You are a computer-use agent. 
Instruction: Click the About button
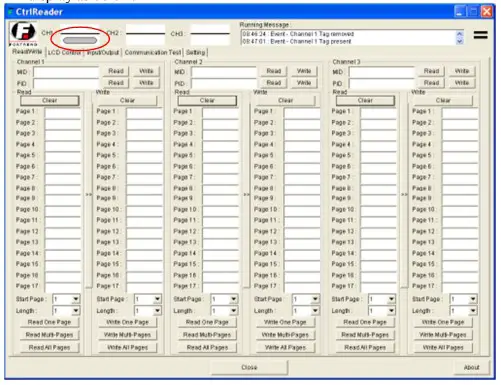(x=471, y=367)
